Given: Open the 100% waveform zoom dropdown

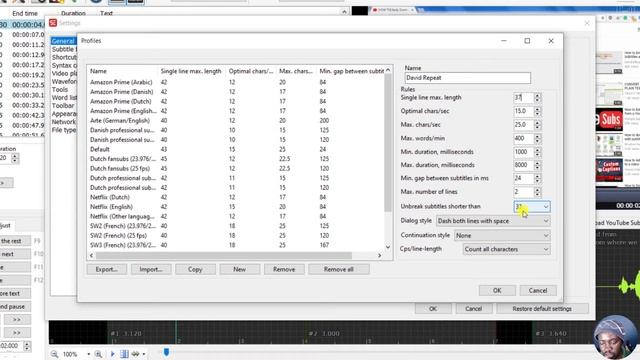Looking at the screenshot, I should [x=89, y=354].
